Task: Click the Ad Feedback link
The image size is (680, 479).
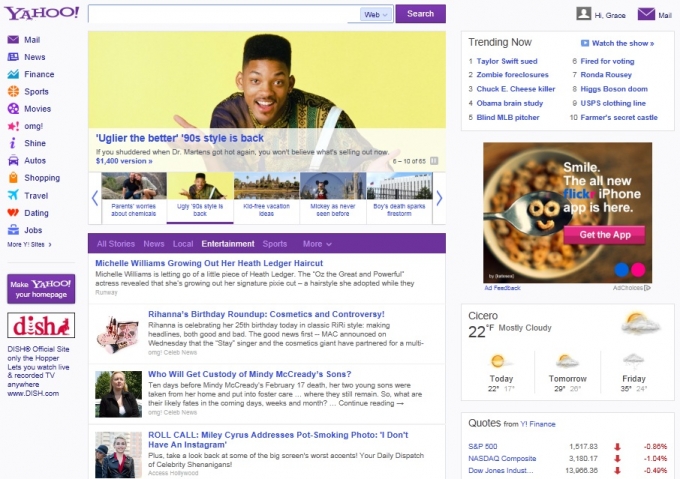Action: tap(502, 288)
